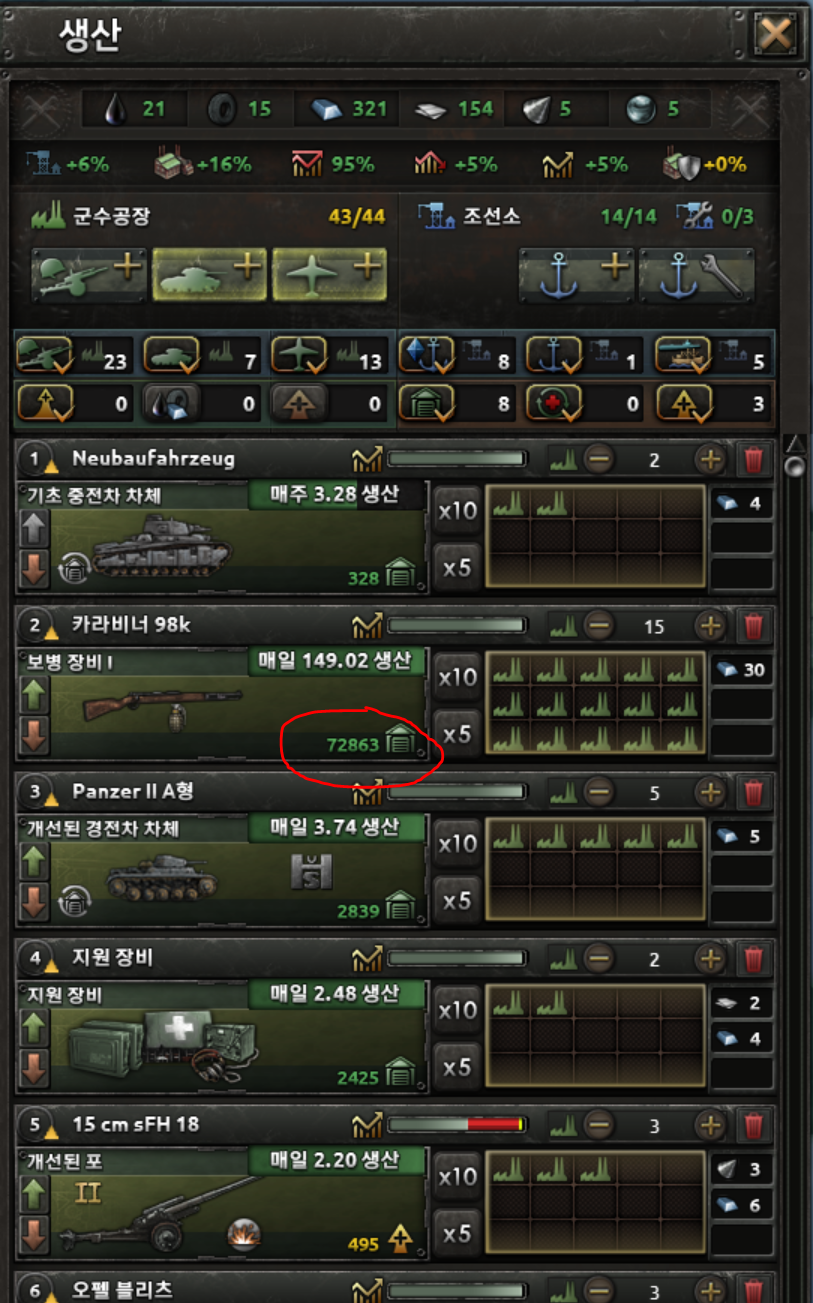This screenshot has width=813, height=1303.
Task: Add a new aircraft production line
Action: pyautogui.click(x=329, y=273)
